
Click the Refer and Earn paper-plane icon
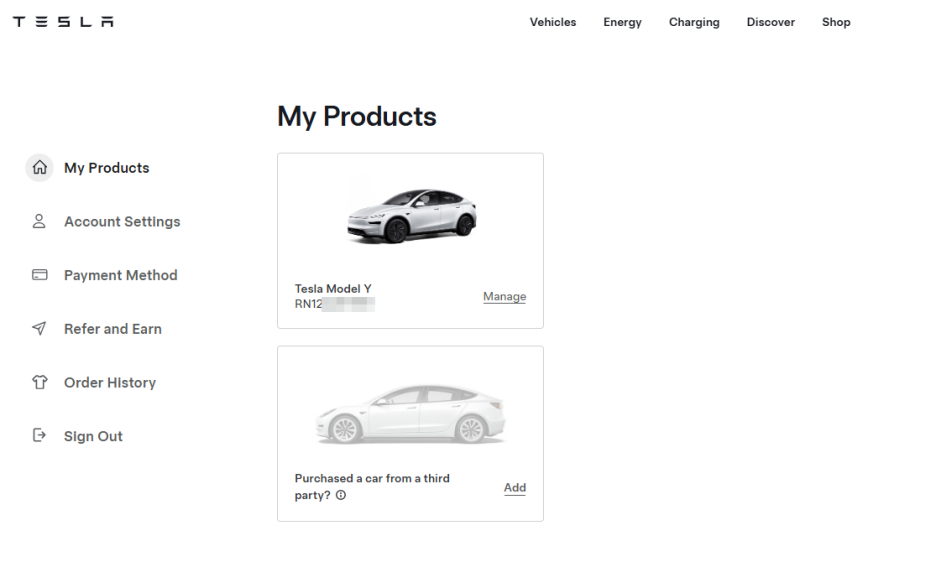39,328
